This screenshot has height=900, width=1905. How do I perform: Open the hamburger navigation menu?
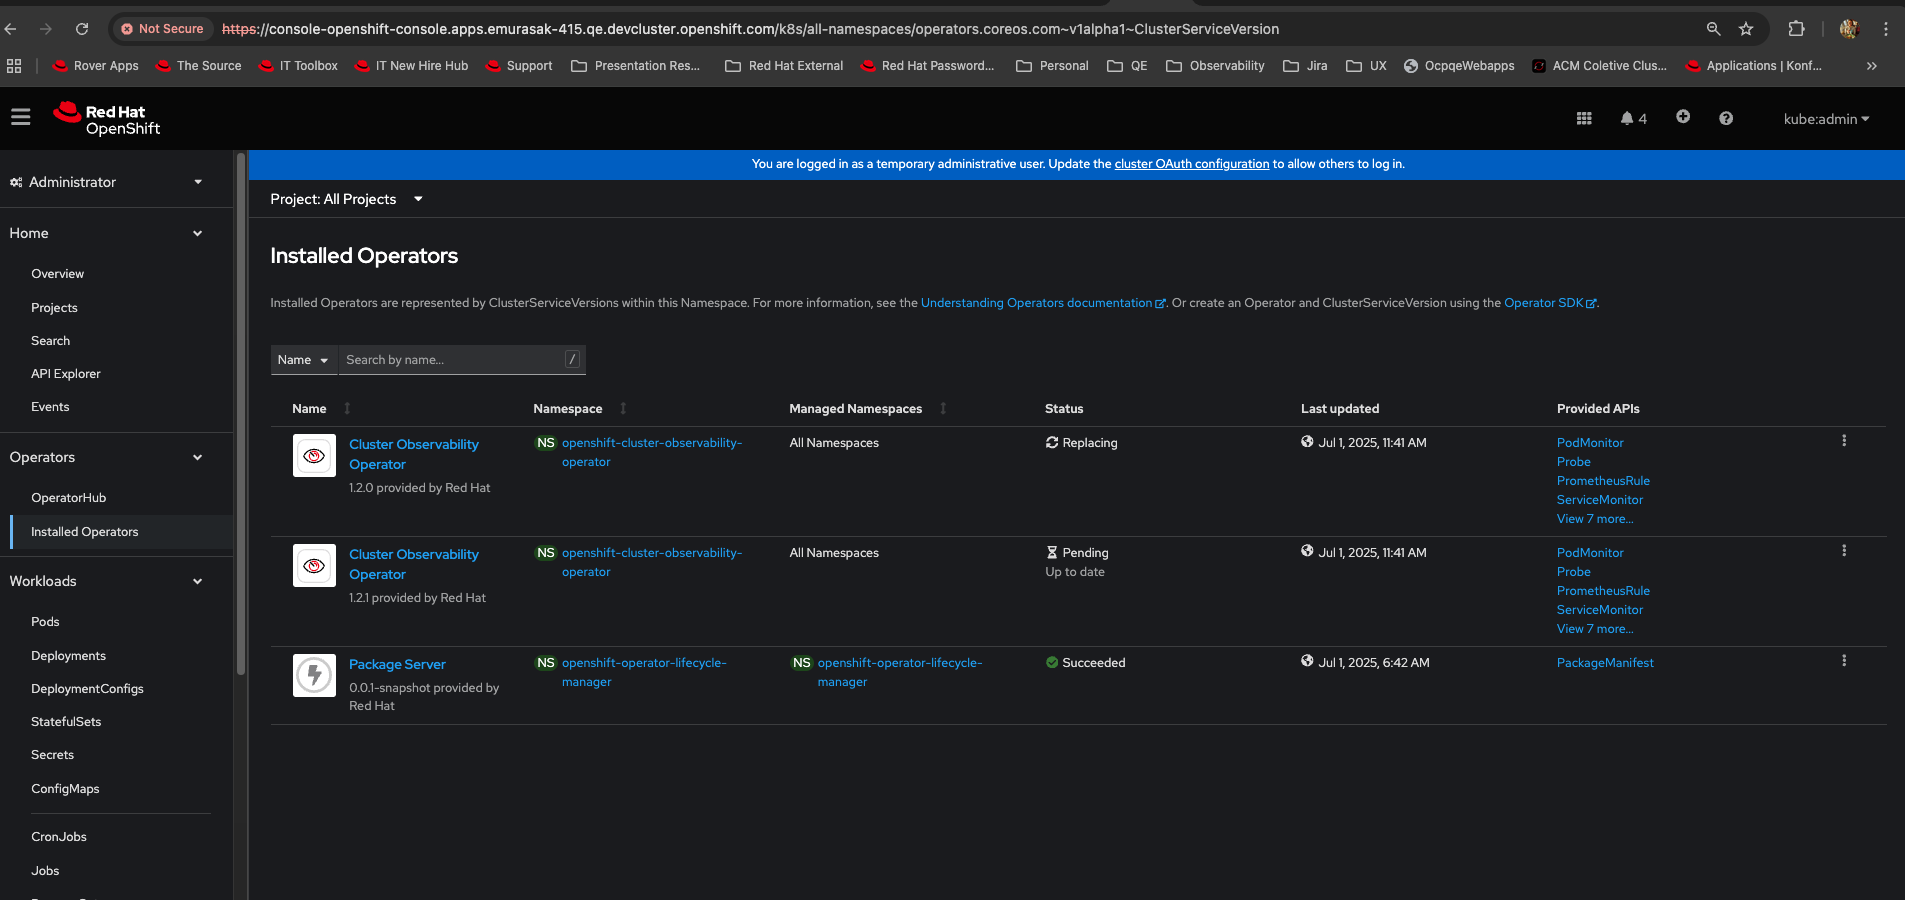point(20,118)
